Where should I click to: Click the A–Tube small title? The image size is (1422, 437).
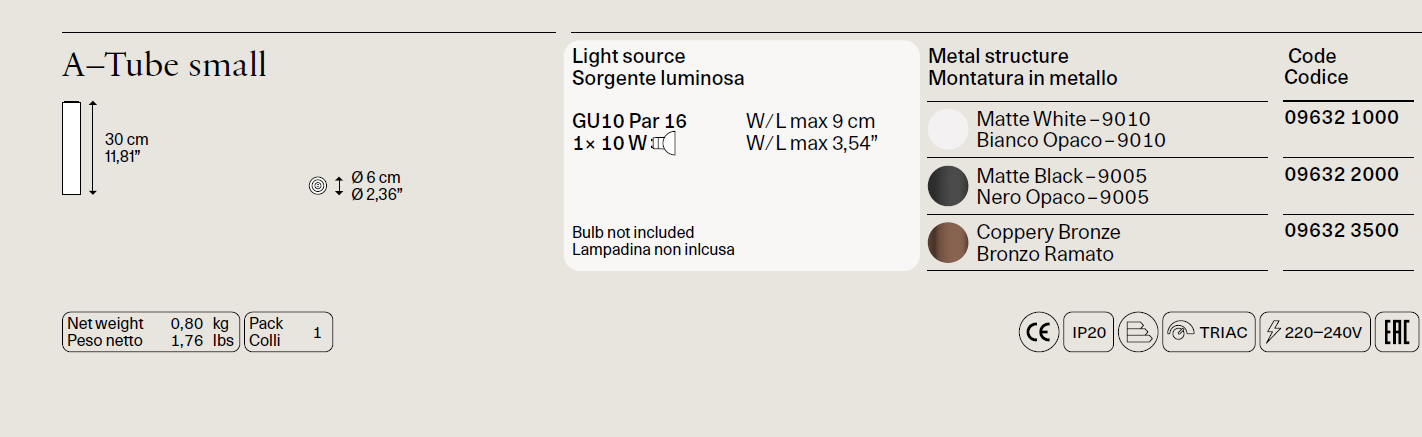164,65
